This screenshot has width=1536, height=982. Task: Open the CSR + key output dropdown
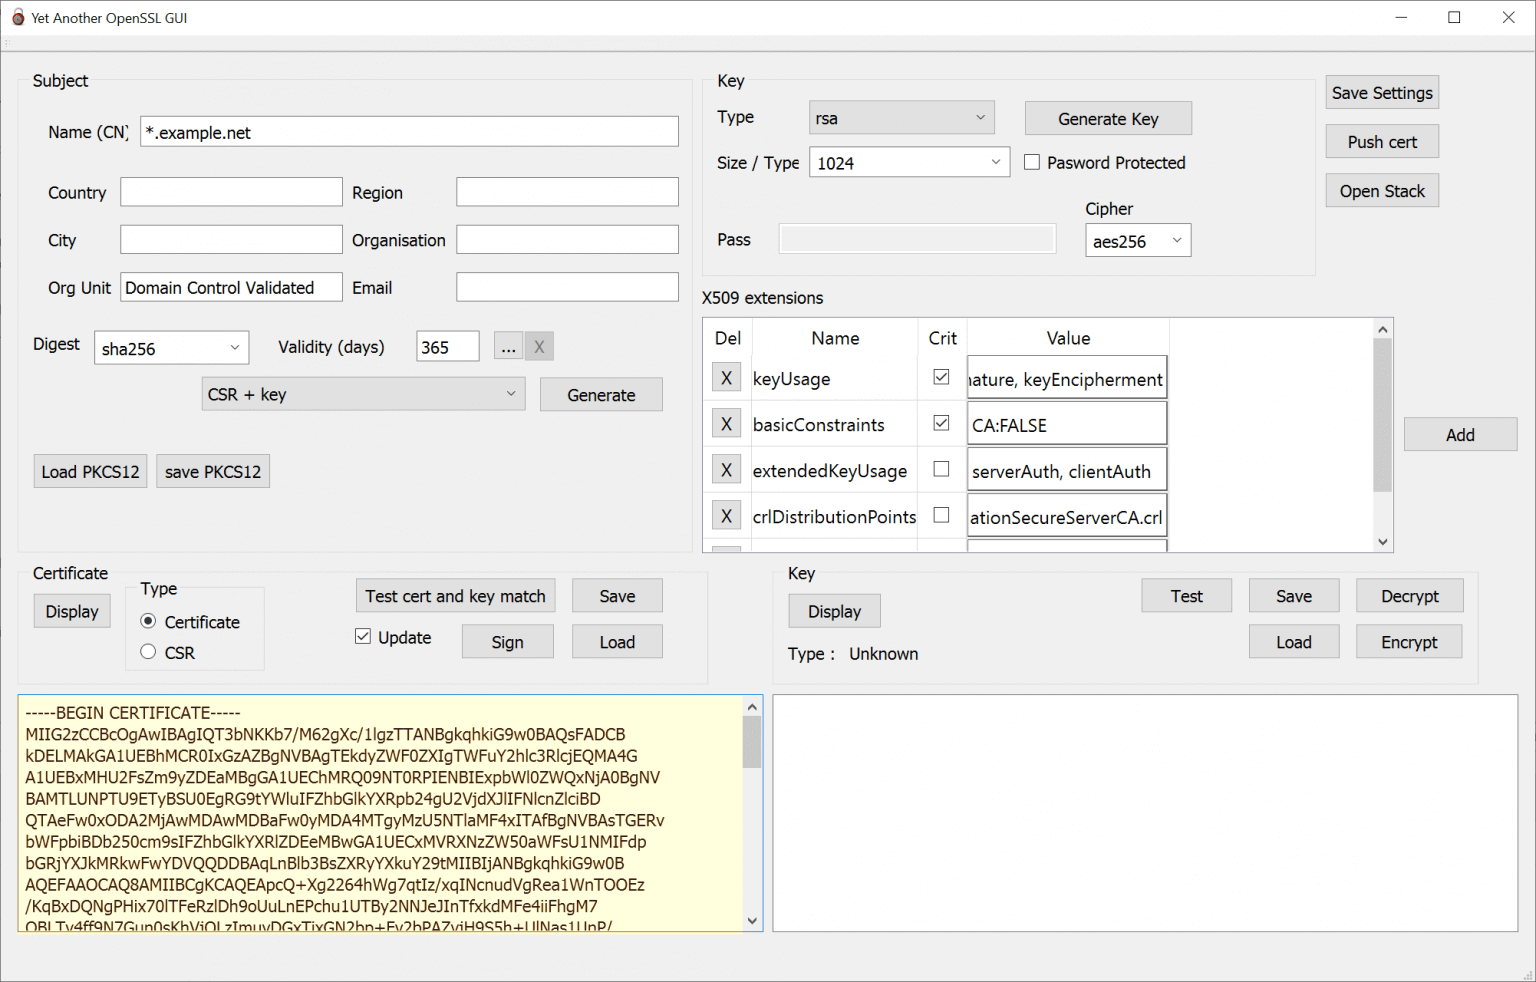point(362,393)
